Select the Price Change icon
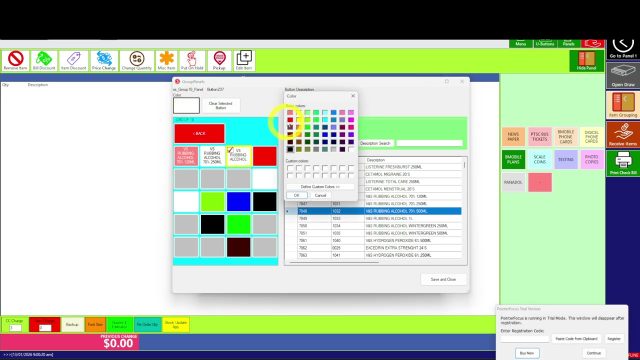Screen dimensions: 640x360 coord(104,60)
